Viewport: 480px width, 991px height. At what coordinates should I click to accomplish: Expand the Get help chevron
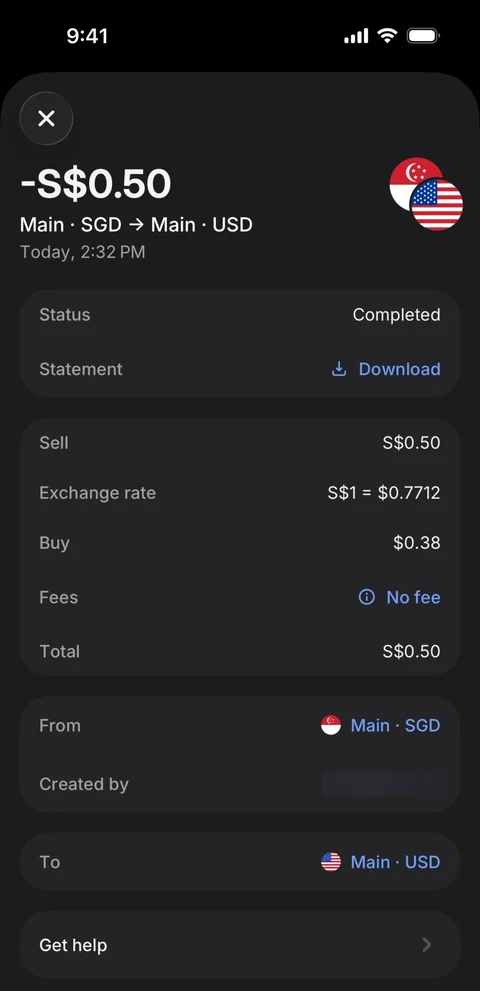[427, 945]
